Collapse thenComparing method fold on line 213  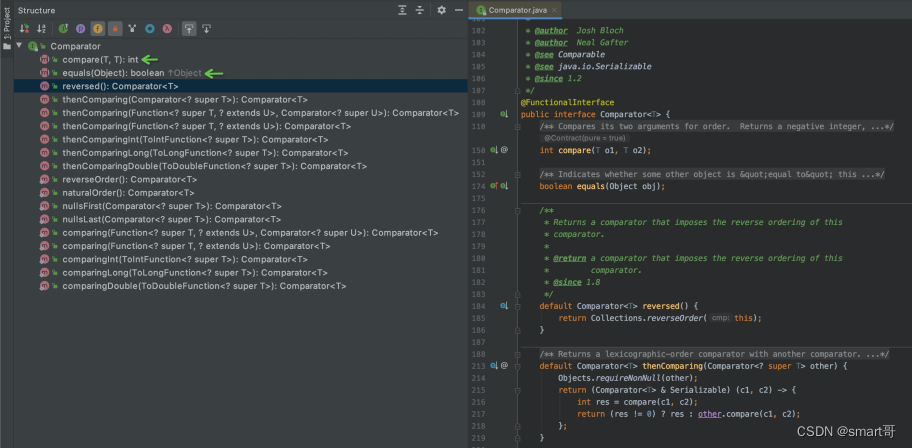click(517, 366)
